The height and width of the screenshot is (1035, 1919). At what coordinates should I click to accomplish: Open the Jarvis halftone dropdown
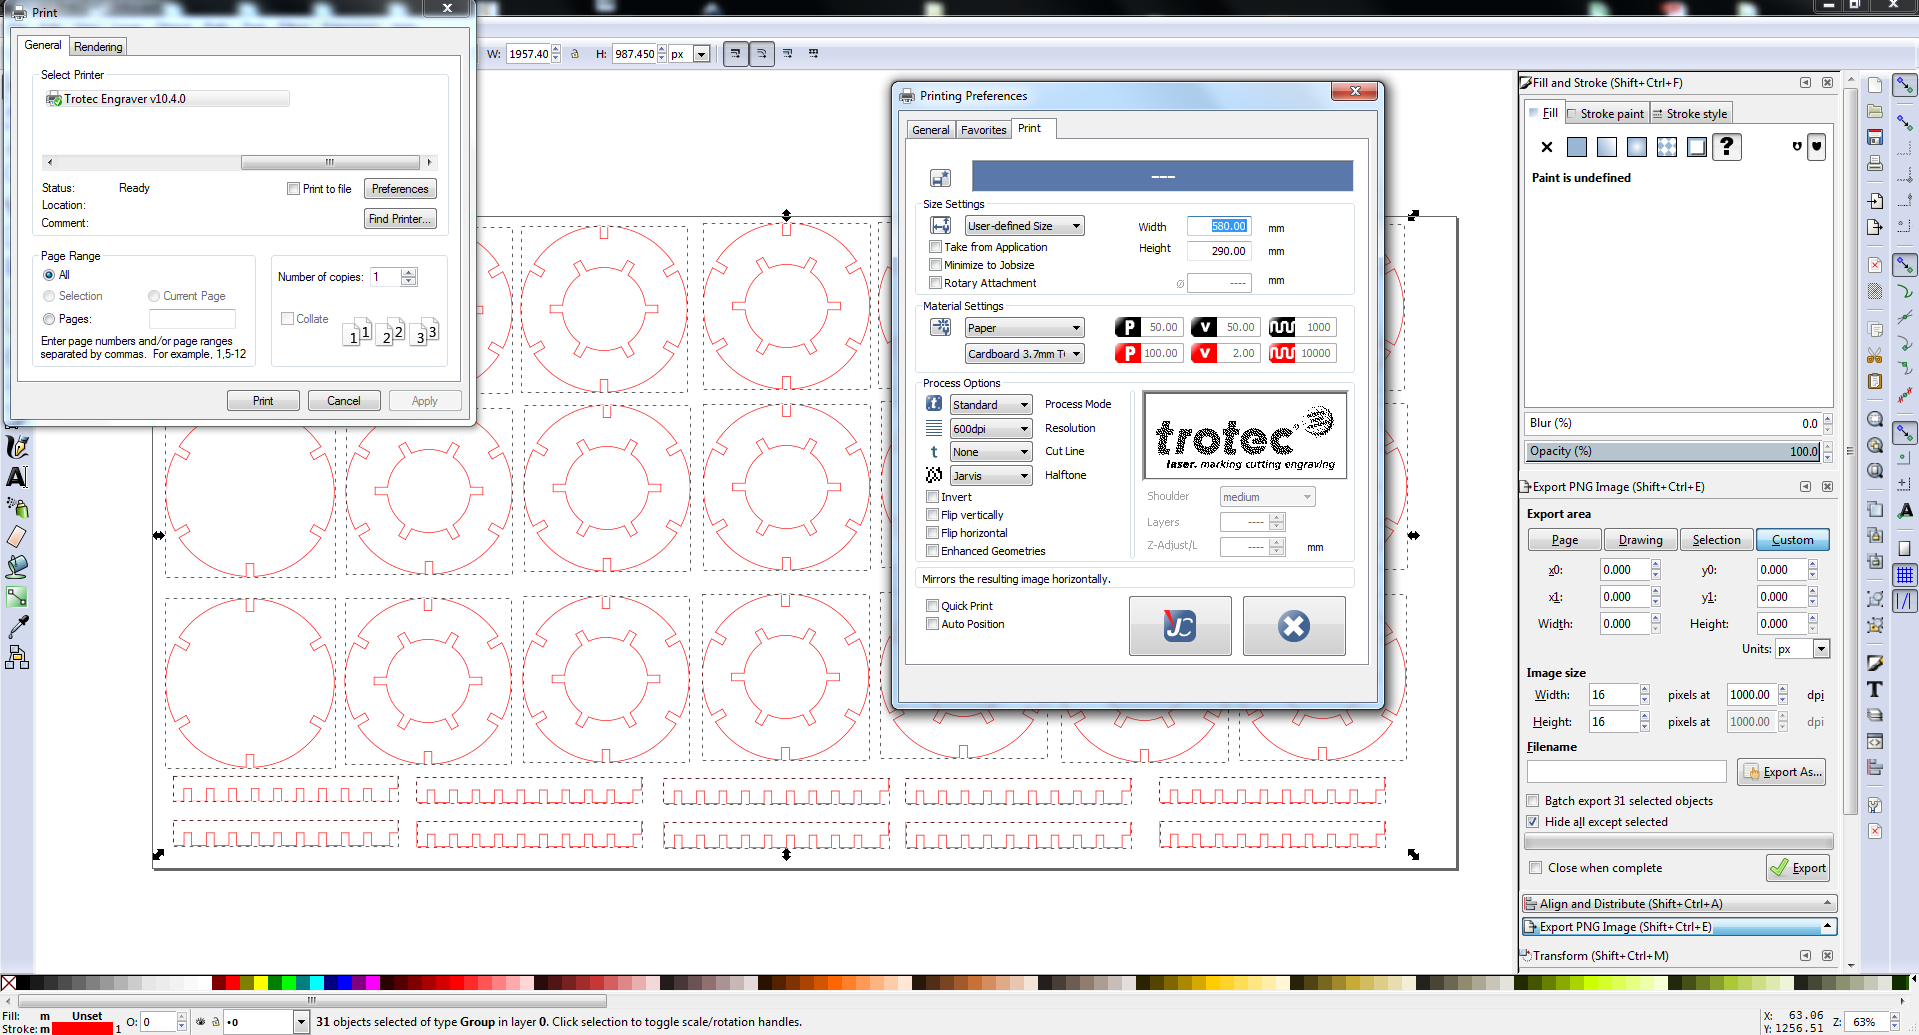(x=991, y=476)
